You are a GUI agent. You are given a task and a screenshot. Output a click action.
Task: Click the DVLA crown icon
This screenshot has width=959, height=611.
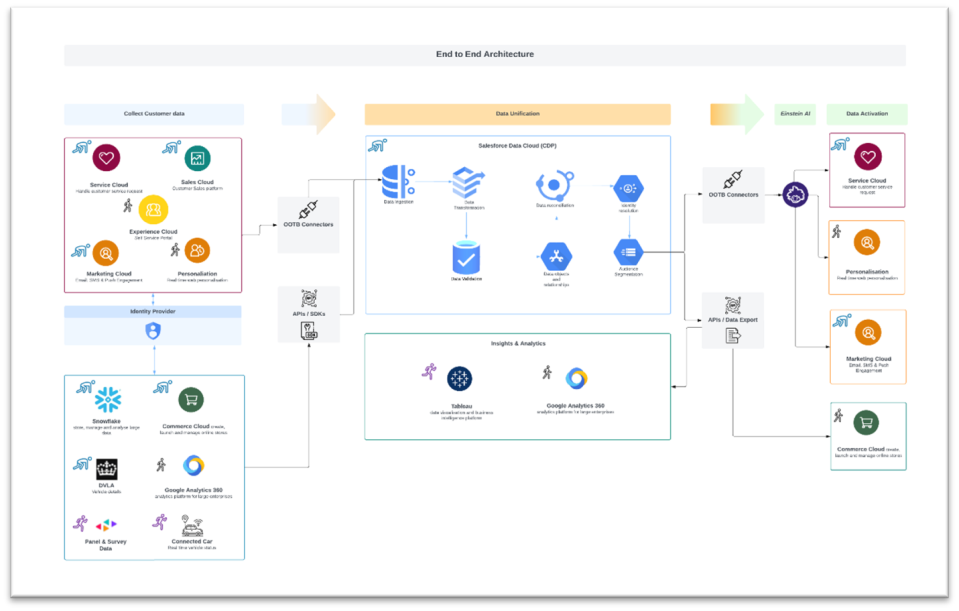tap(107, 469)
